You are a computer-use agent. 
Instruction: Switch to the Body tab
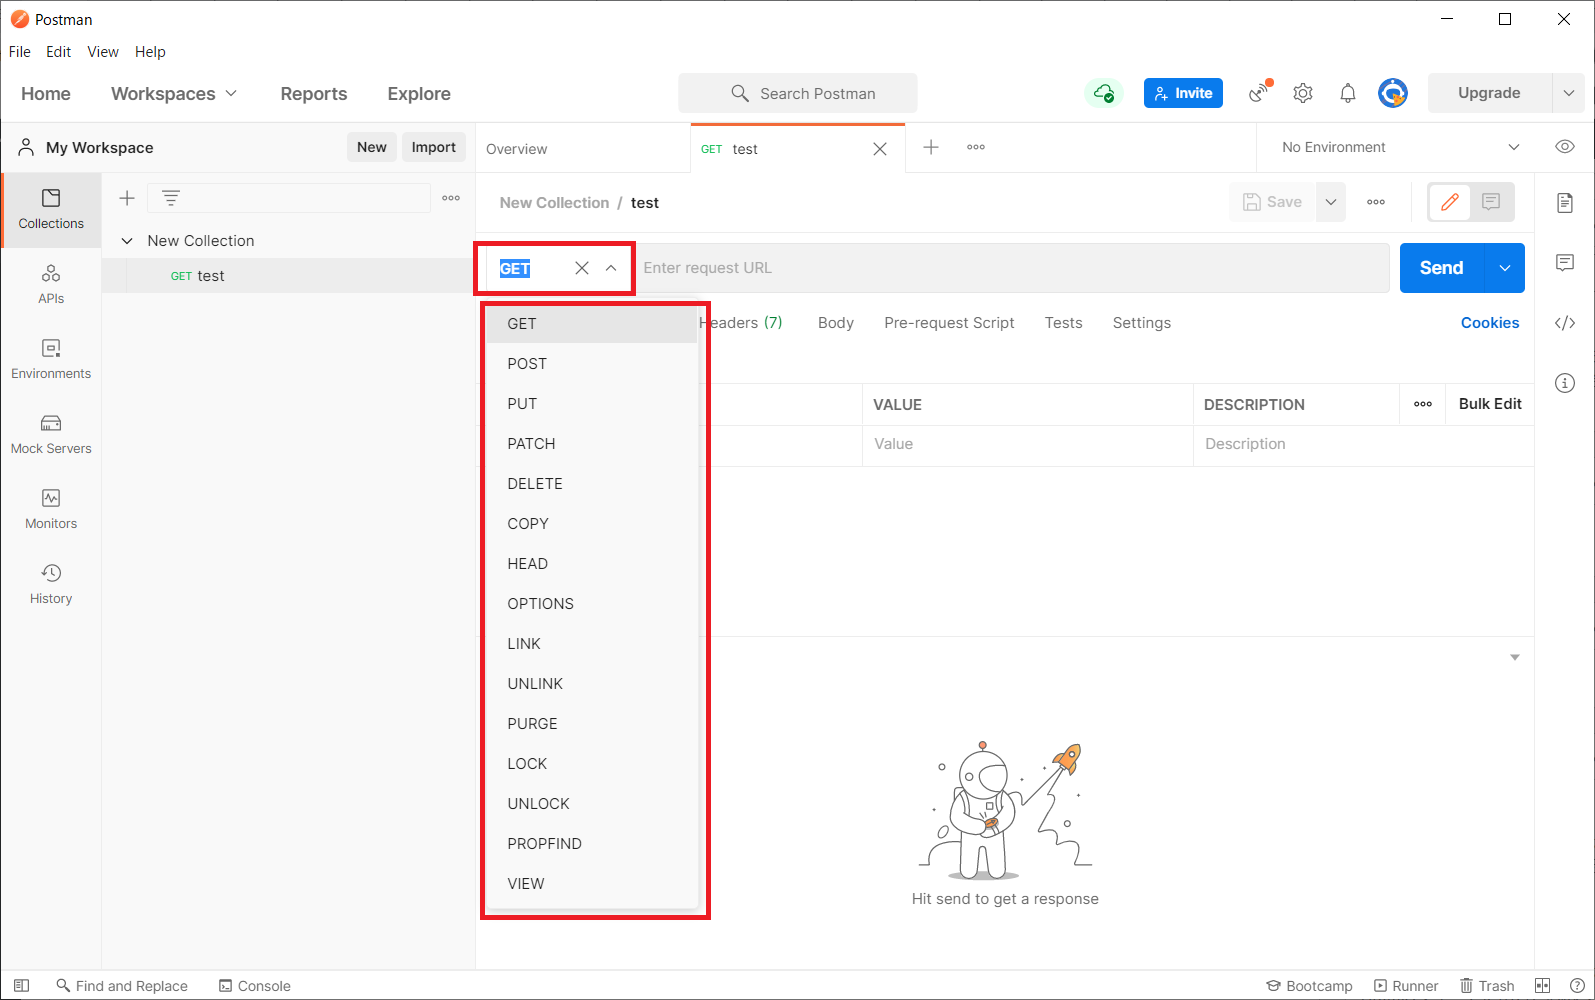point(836,323)
